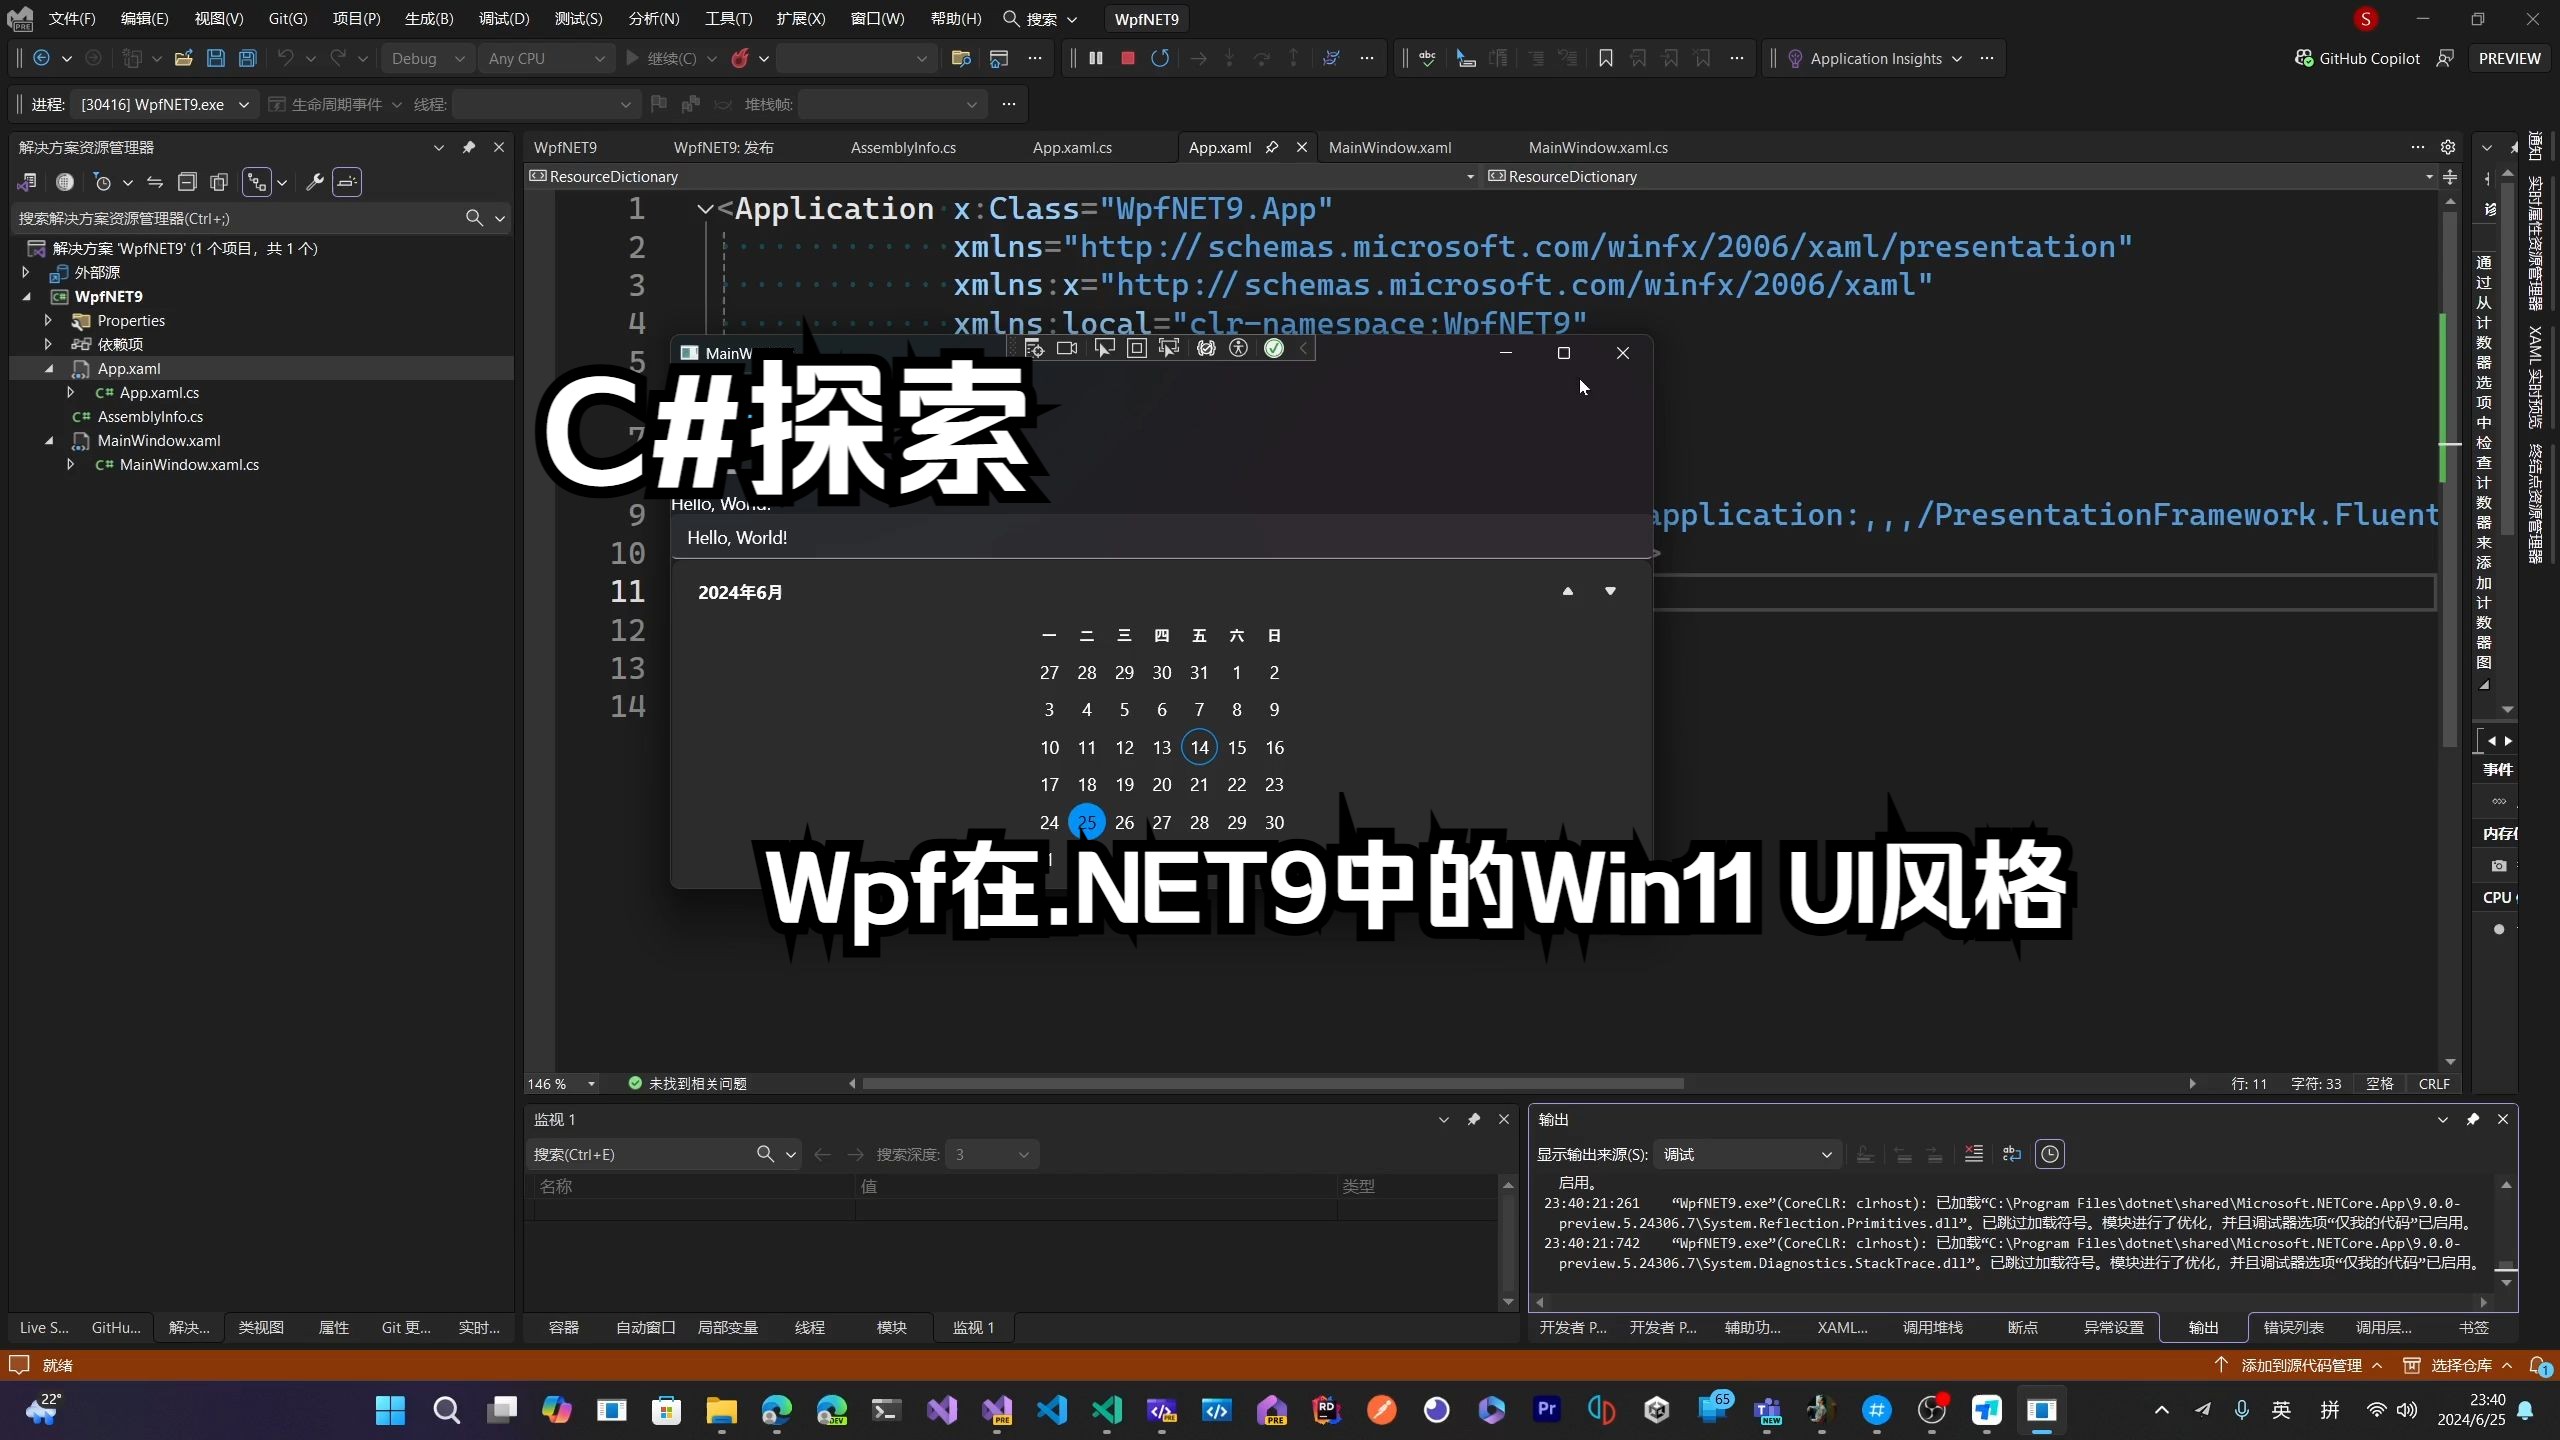Collapse the Application element at line 1
The width and height of the screenshot is (2560, 1440).
[705, 209]
